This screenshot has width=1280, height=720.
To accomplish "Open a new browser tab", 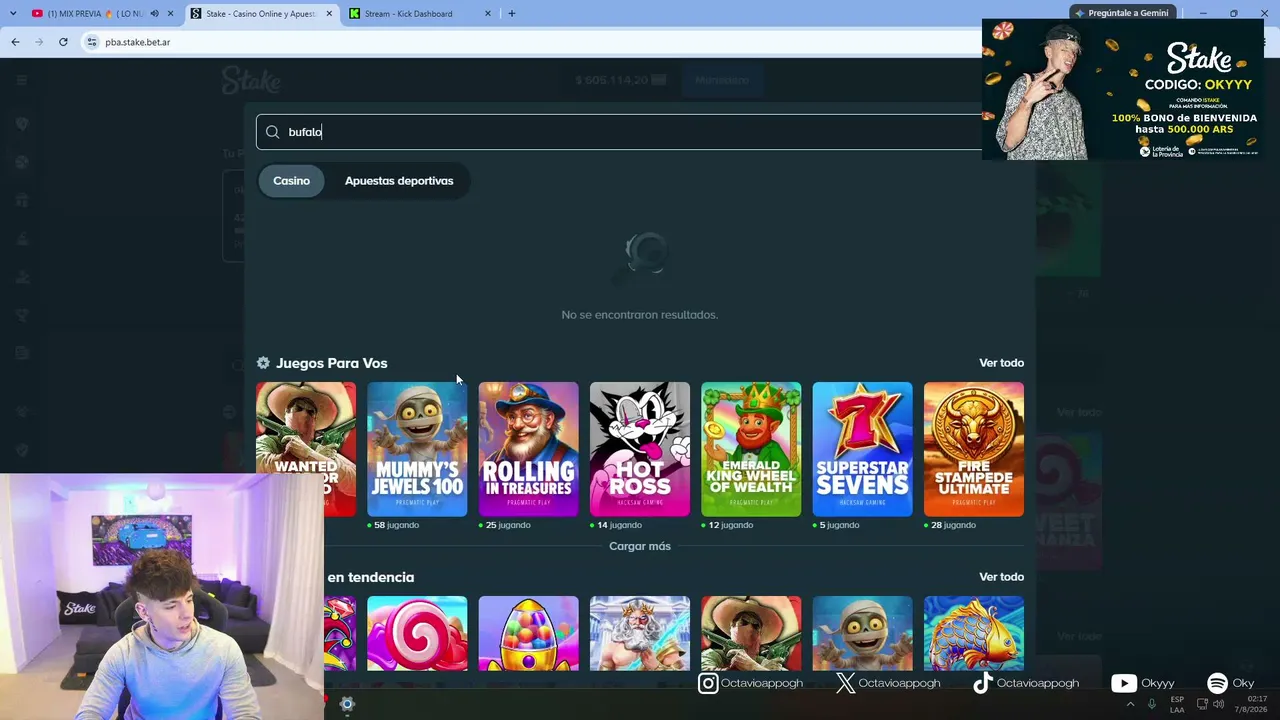I will [512, 14].
